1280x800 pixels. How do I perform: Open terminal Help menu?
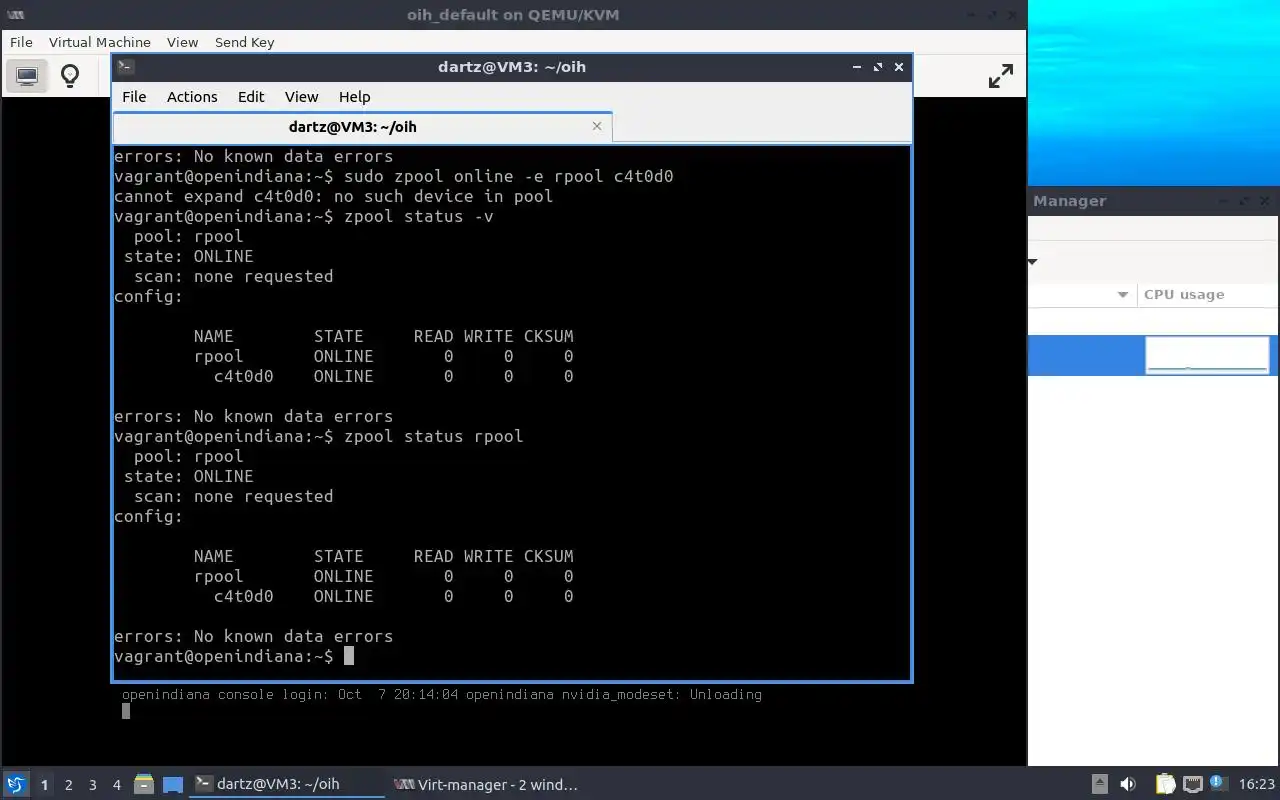(x=354, y=97)
